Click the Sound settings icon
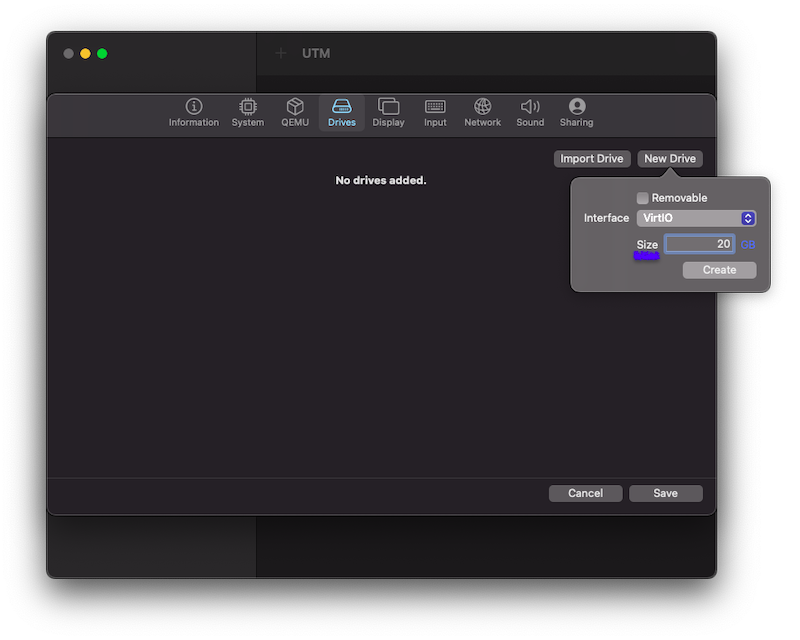800x640 pixels. [529, 112]
